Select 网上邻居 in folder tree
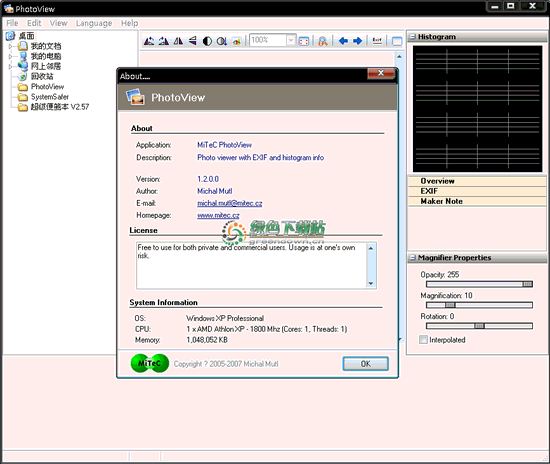 click(46, 66)
